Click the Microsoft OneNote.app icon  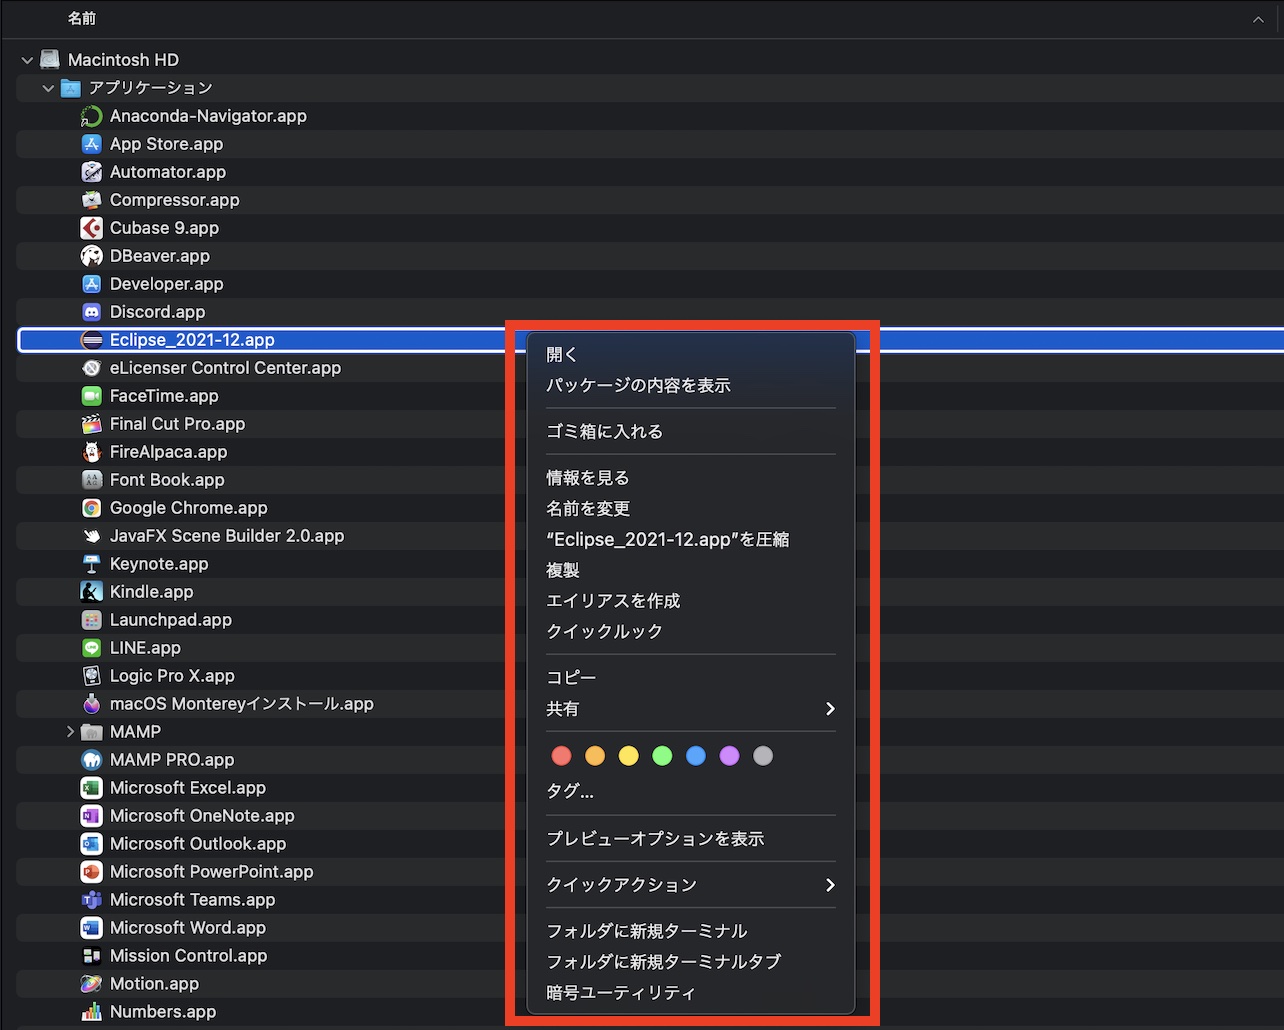(x=91, y=816)
